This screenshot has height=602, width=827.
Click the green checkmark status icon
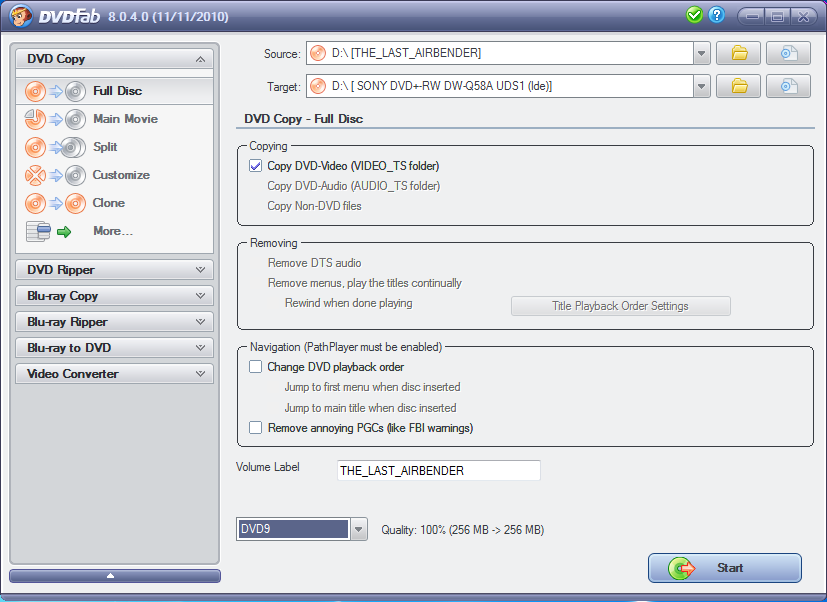pyautogui.click(x=694, y=15)
